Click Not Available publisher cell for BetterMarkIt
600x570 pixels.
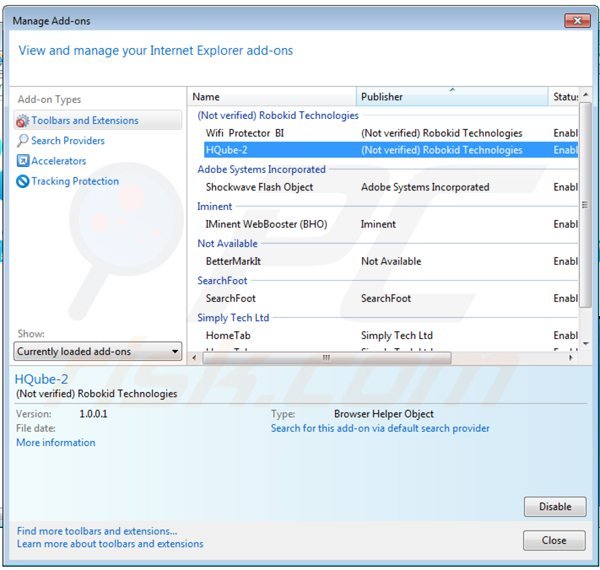391,261
